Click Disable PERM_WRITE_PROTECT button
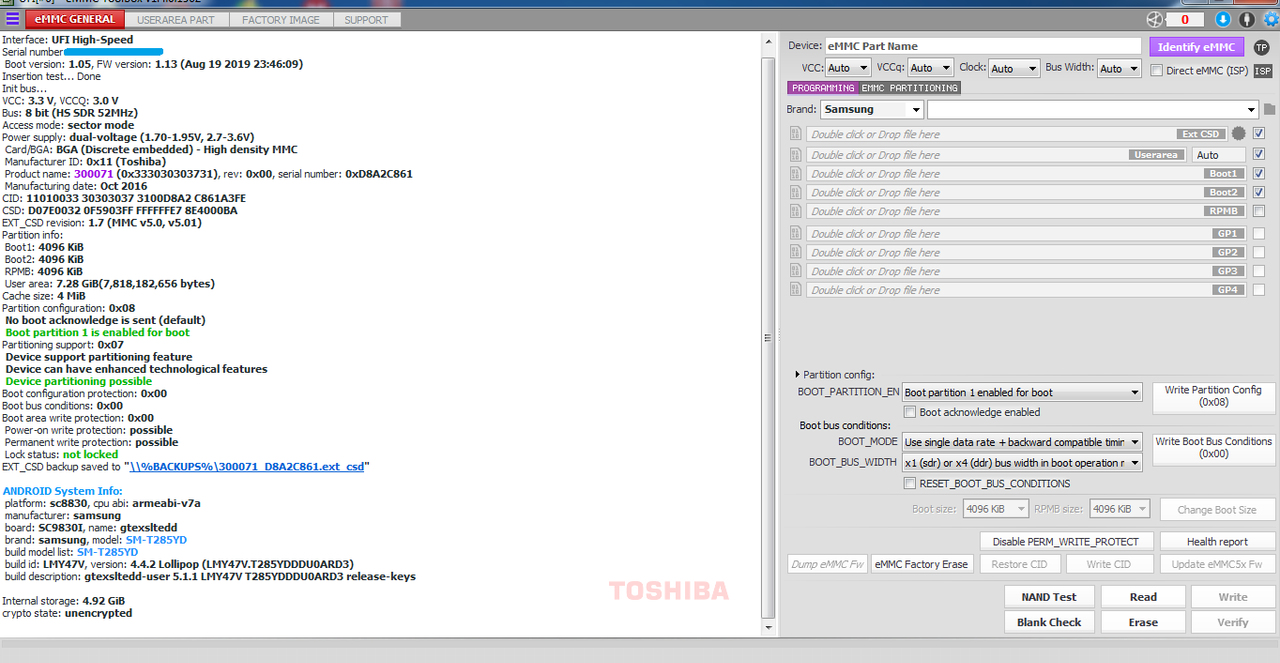The height and width of the screenshot is (663, 1280). (1065, 542)
